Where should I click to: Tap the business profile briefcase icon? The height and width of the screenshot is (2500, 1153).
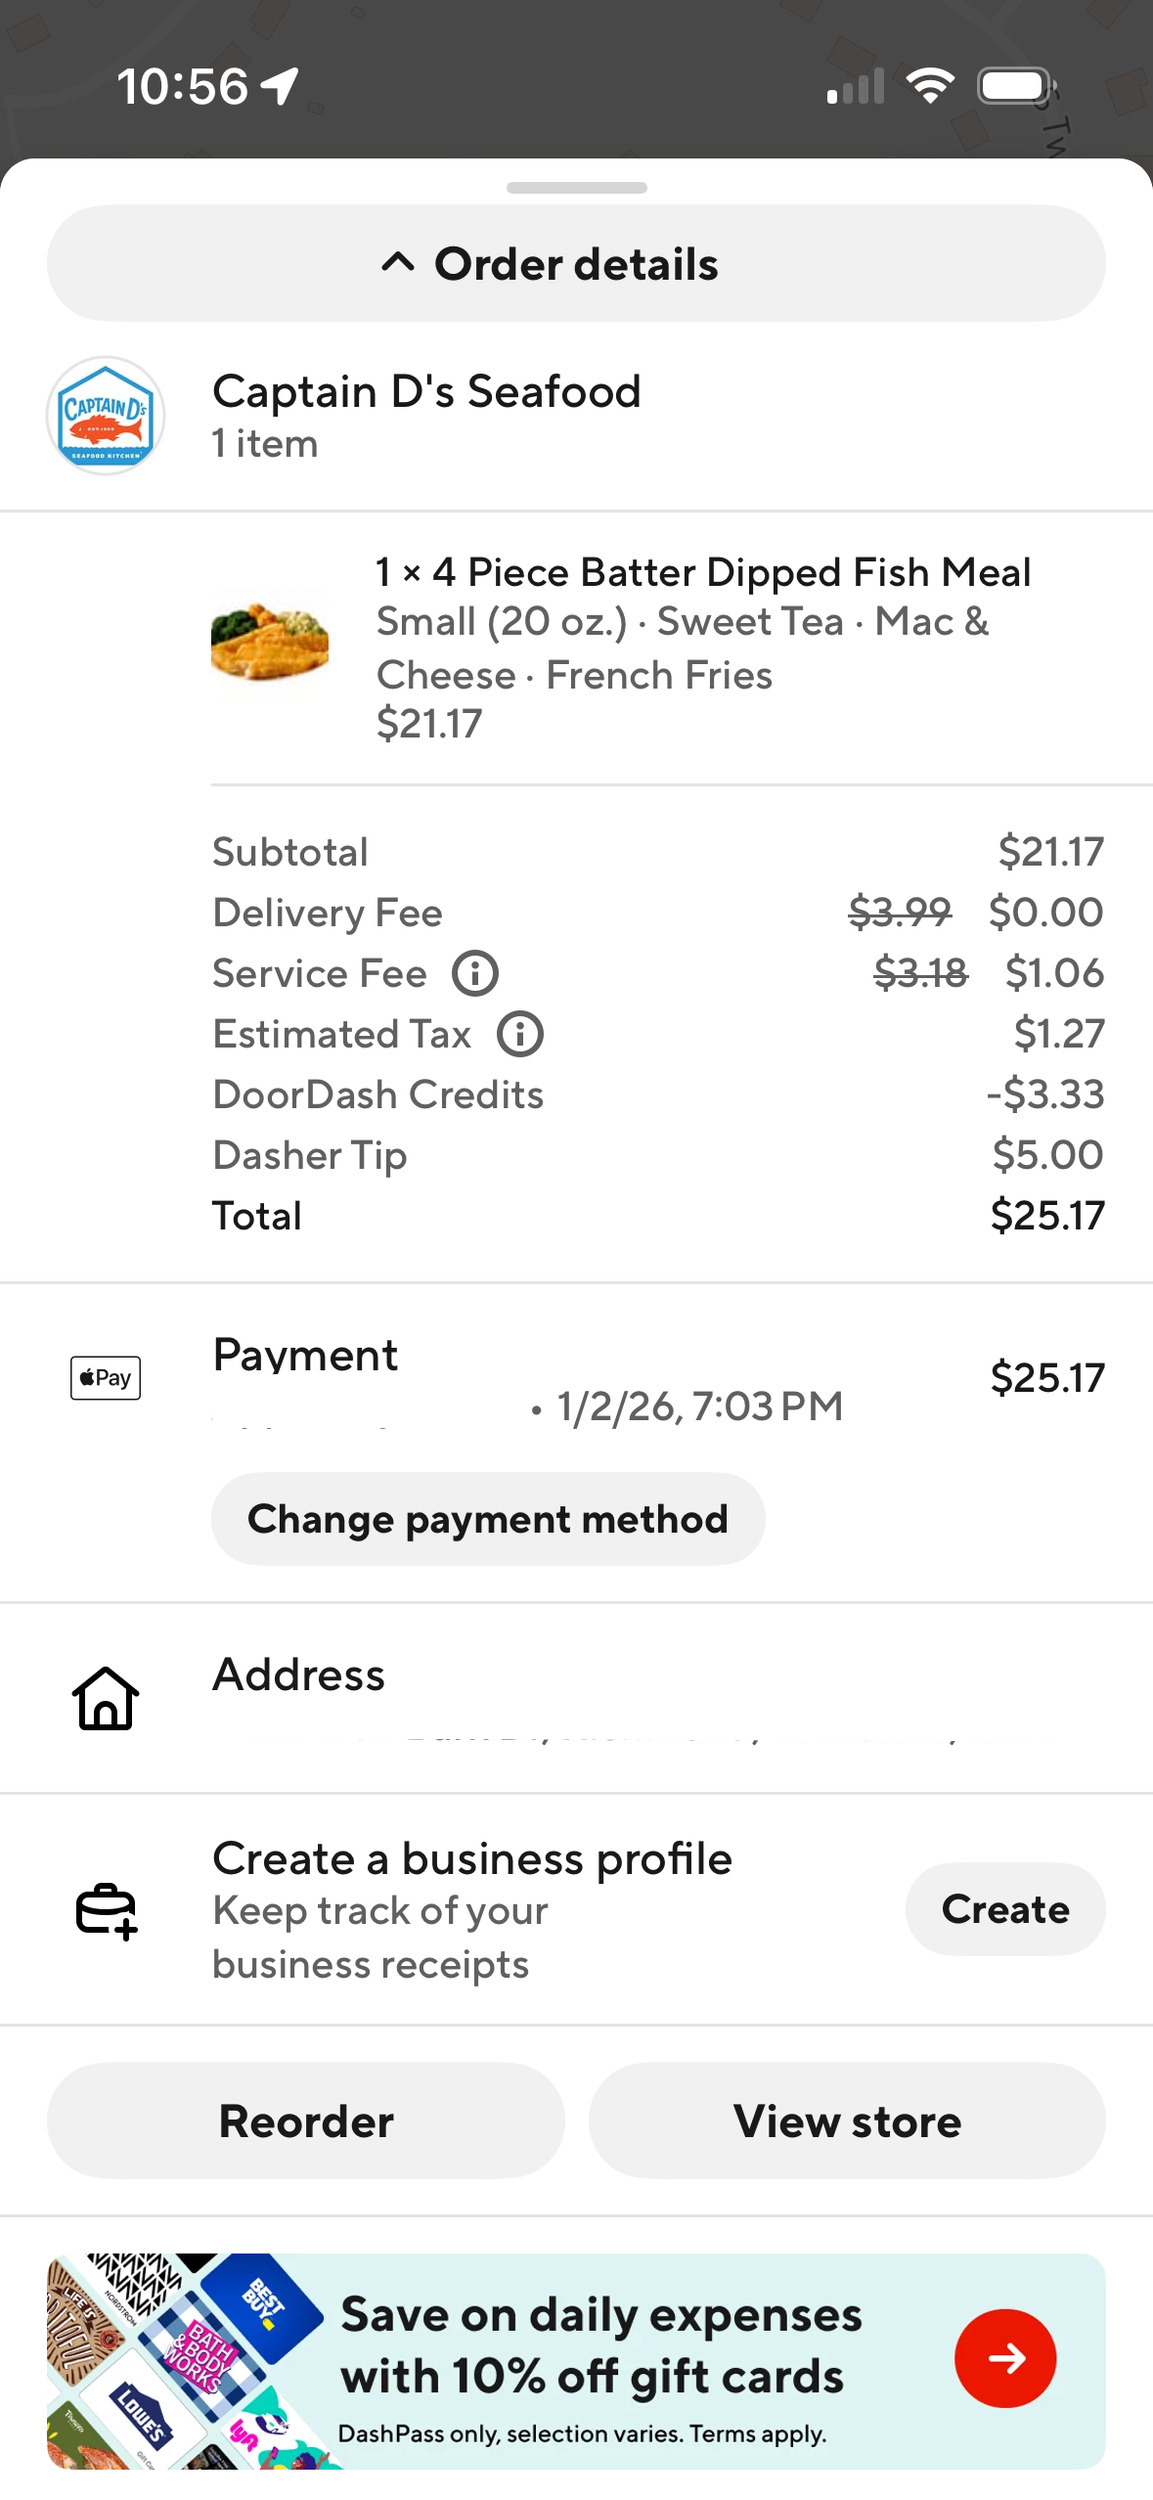[105, 1910]
